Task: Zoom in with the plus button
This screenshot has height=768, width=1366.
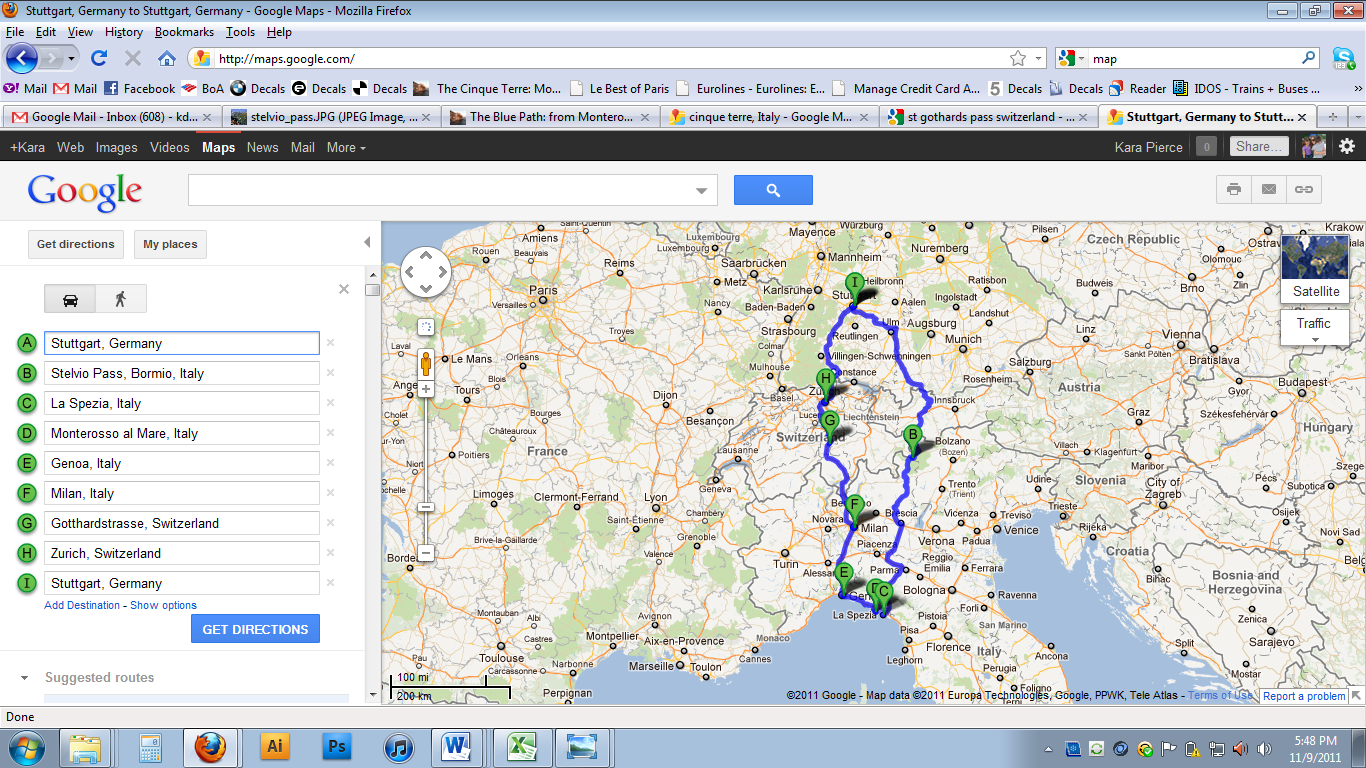Action: [x=426, y=389]
